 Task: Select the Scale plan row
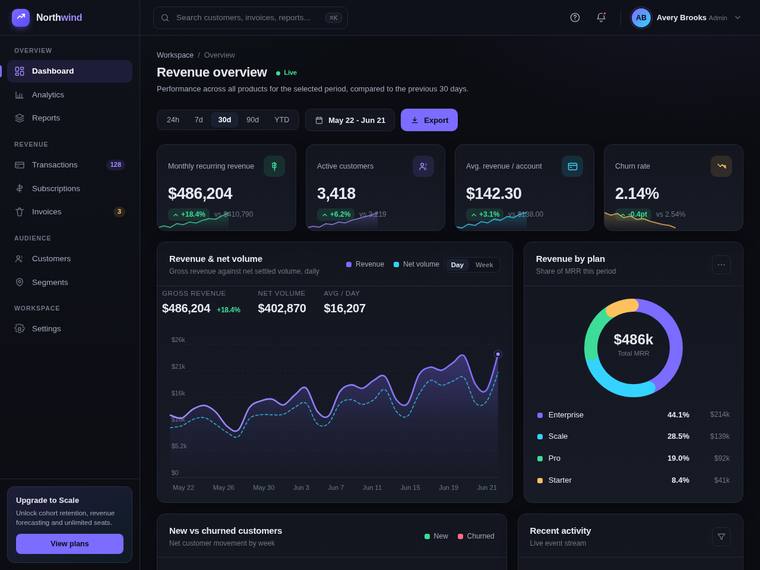pos(633,436)
